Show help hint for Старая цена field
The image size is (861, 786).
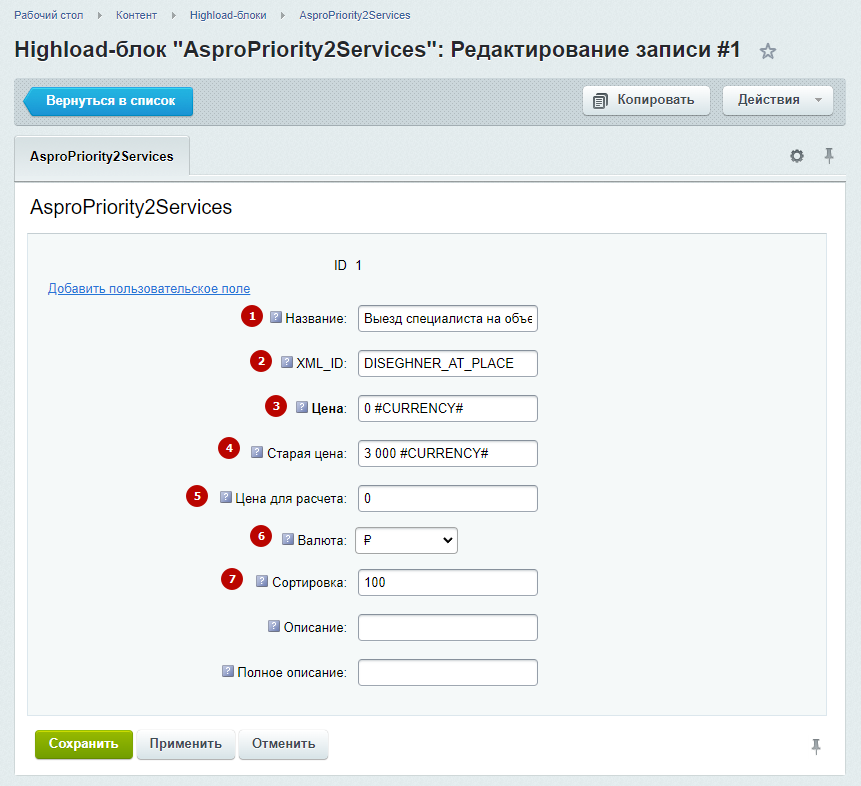pos(257,452)
